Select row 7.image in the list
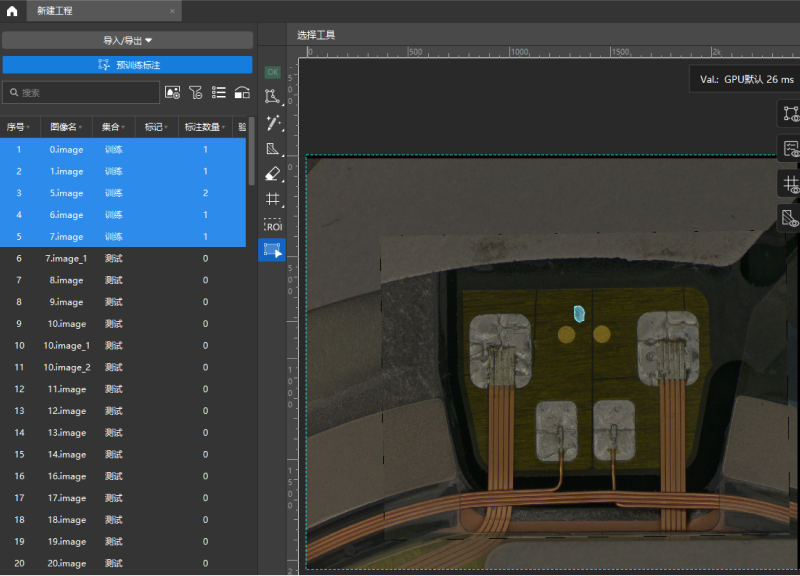 coord(123,237)
